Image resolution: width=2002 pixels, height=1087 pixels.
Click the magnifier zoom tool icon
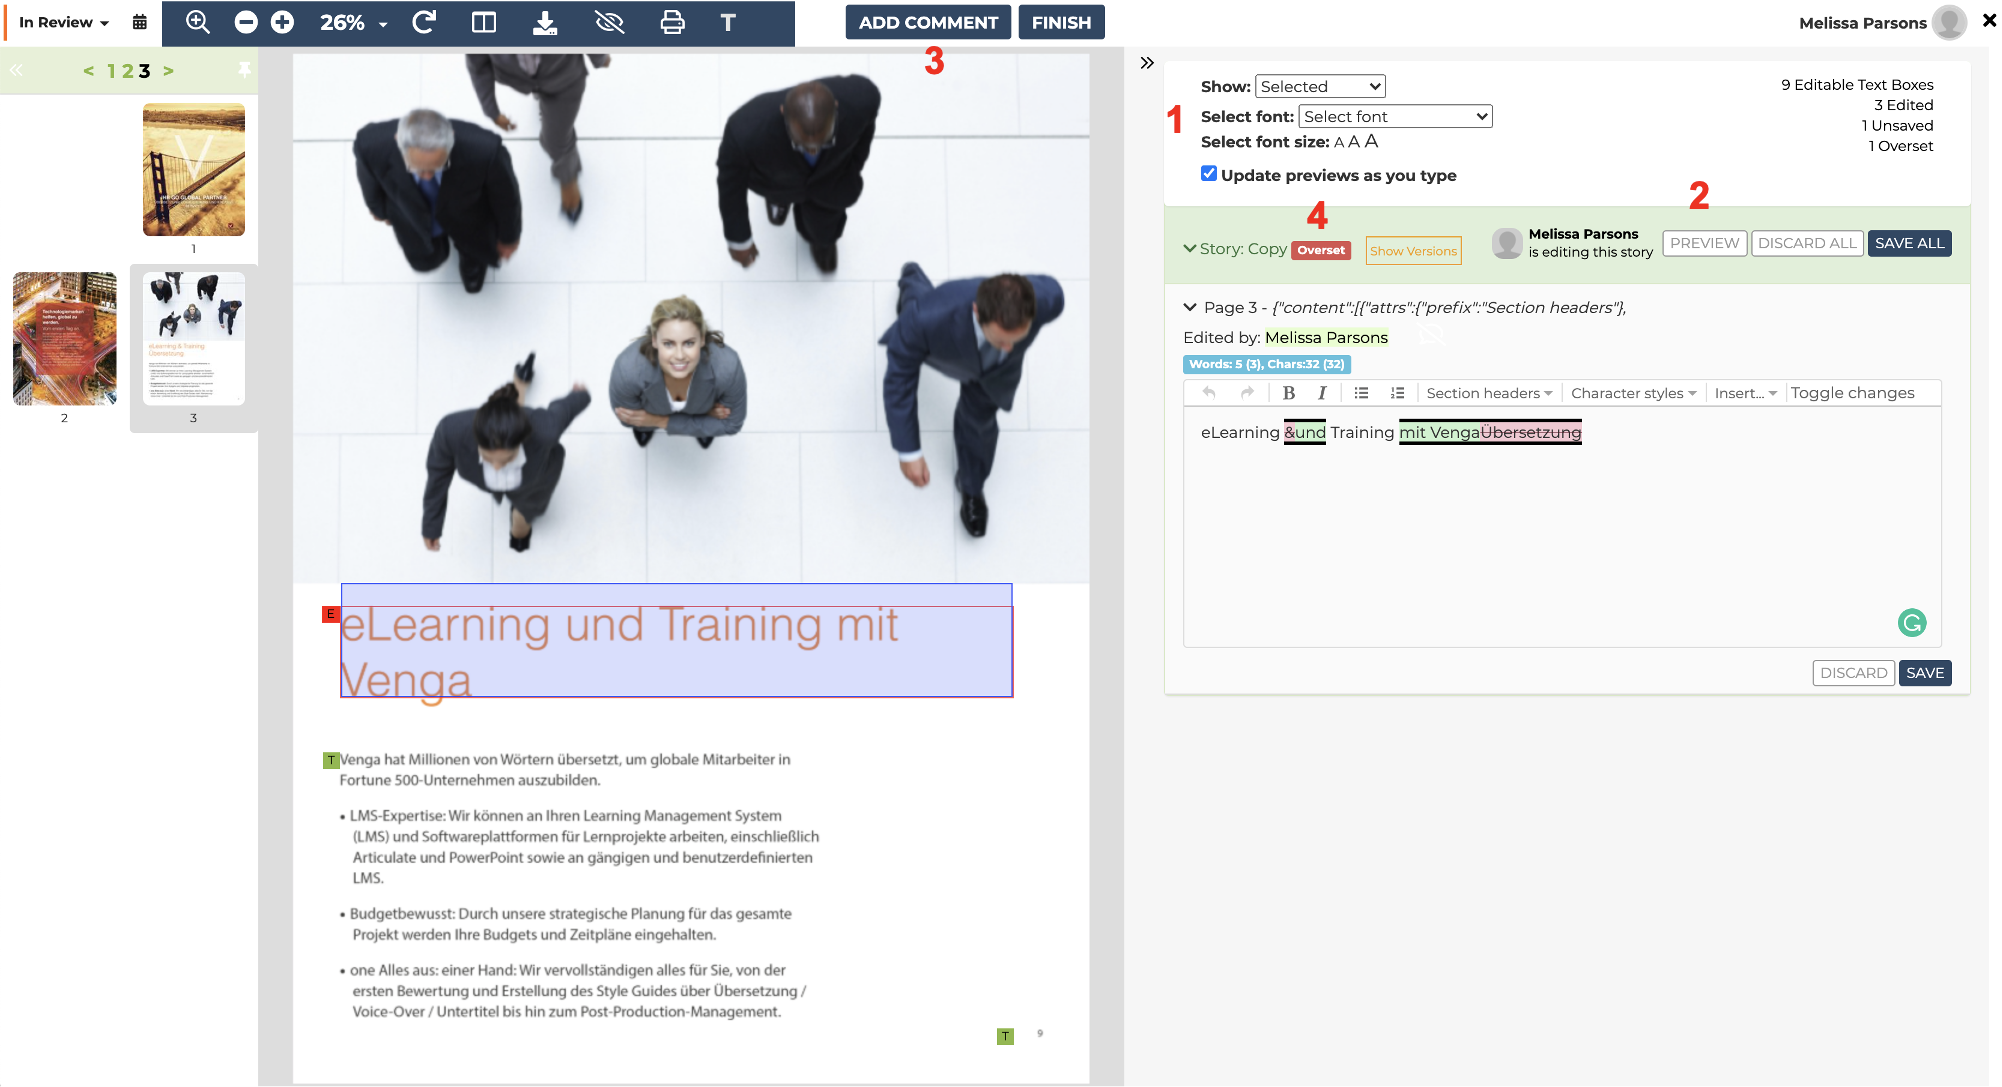(x=198, y=22)
